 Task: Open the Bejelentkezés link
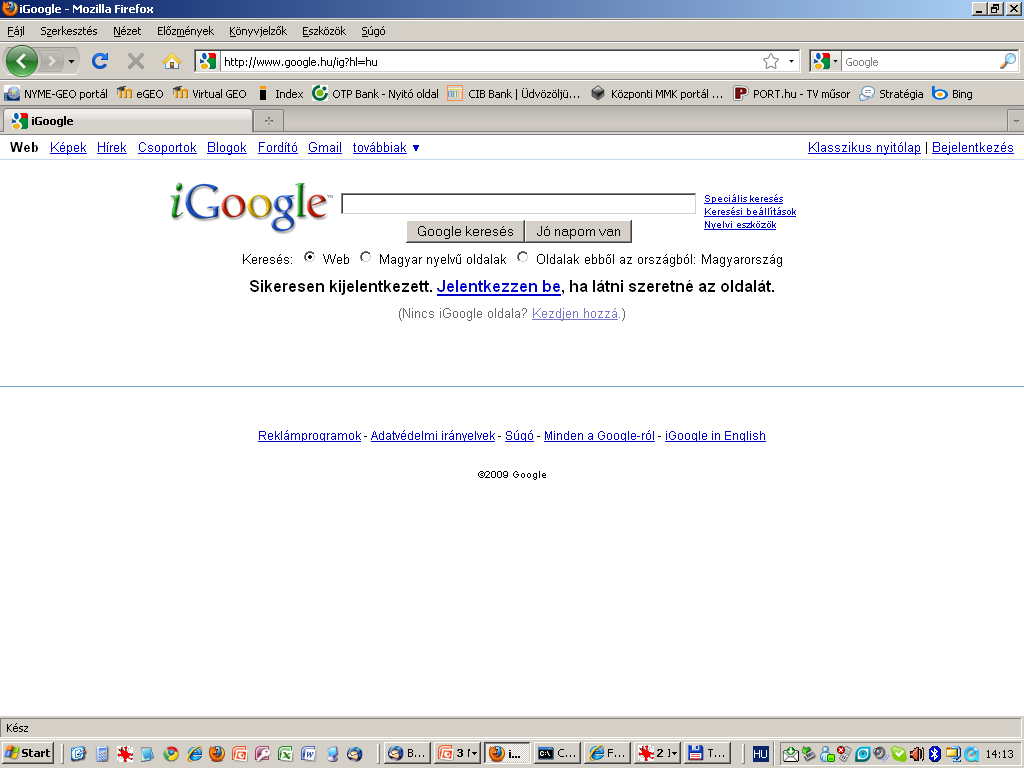(x=973, y=148)
